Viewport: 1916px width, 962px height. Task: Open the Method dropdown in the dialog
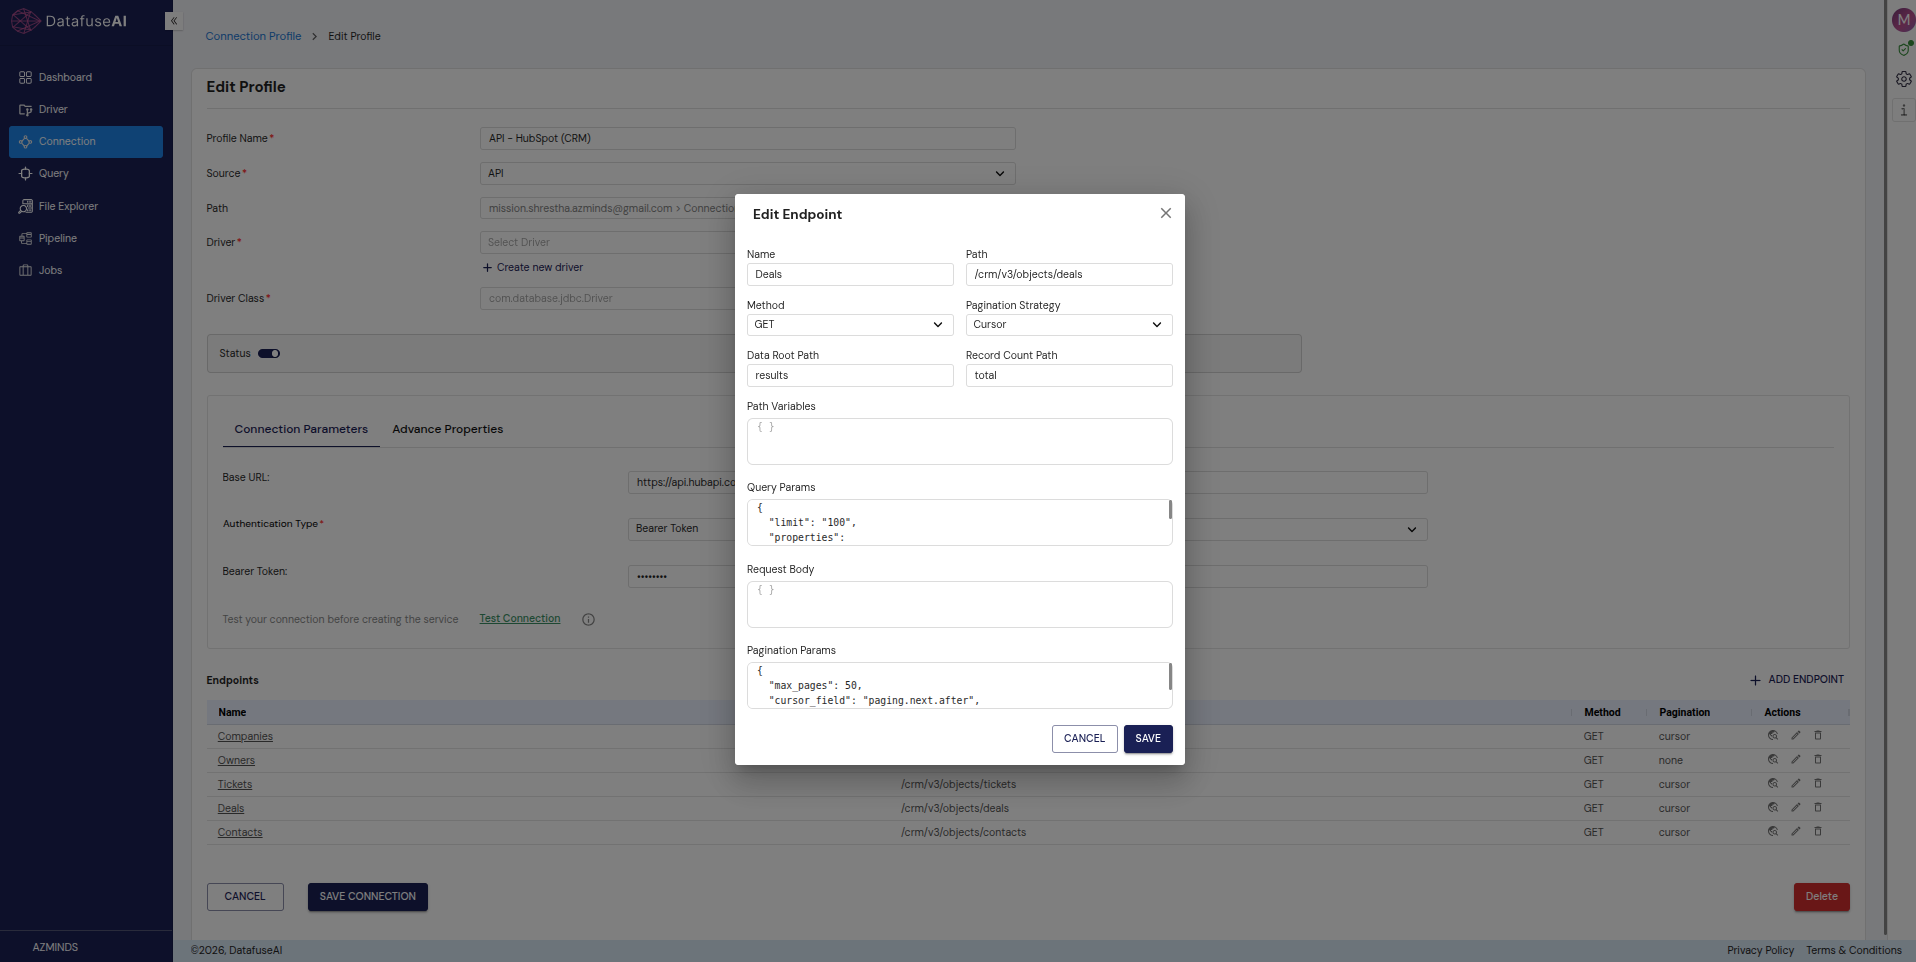click(x=849, y=325)
